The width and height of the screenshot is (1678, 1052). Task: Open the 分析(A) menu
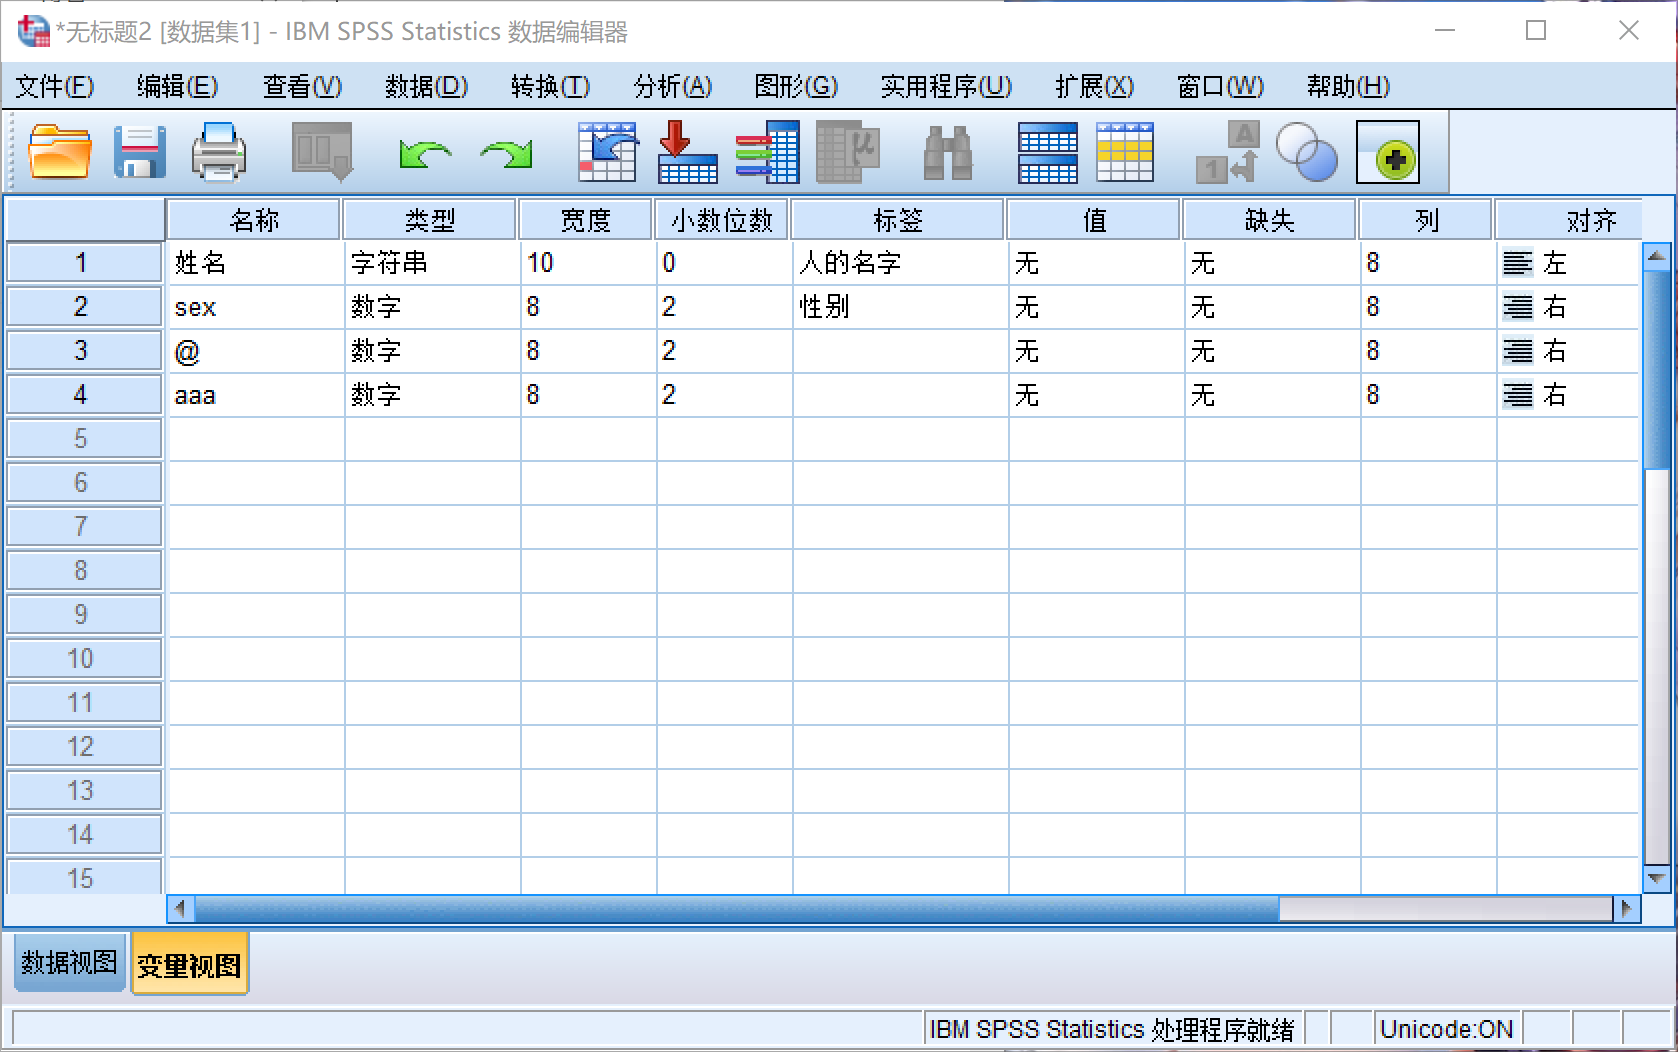pyautogui.click(x=672, y=87)
